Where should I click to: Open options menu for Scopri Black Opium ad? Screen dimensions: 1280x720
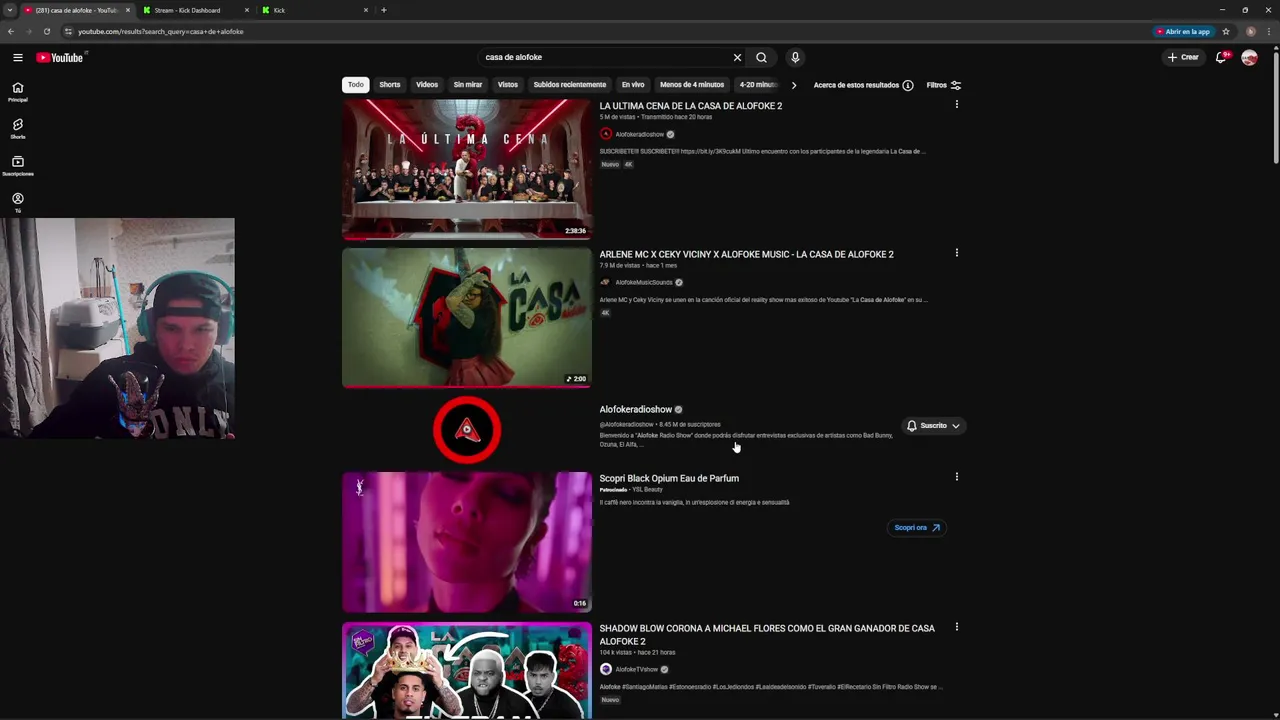(957, 477)
